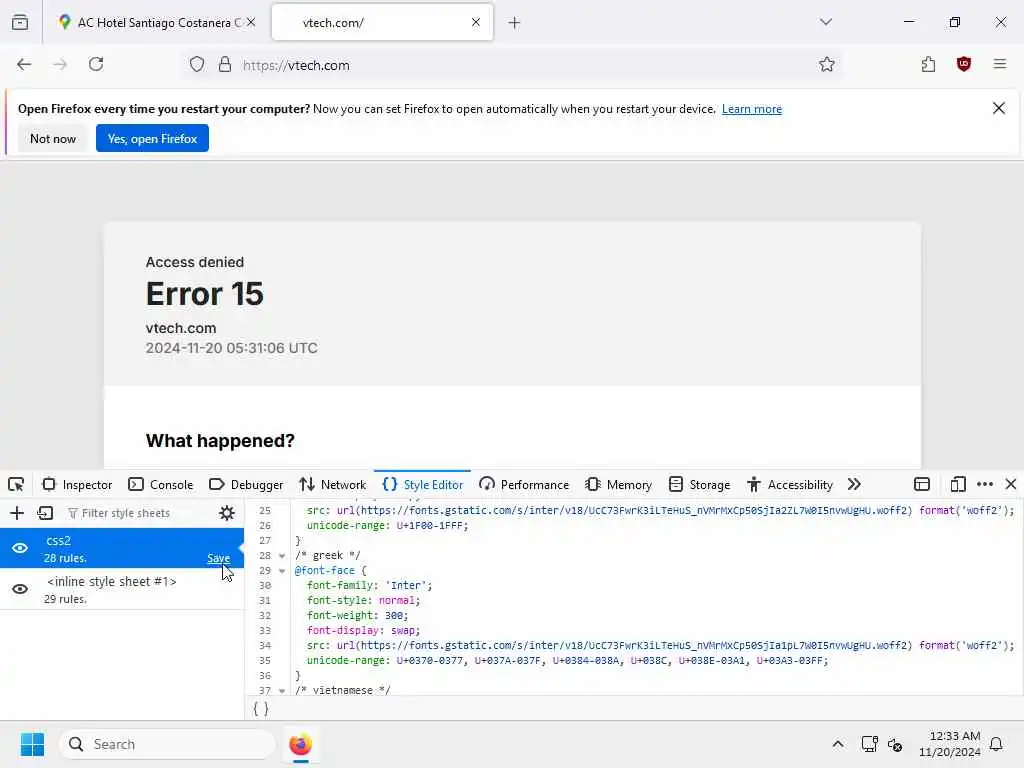
Task: Toggle visibility of inline style sheet #1
Action: [20, 589]
